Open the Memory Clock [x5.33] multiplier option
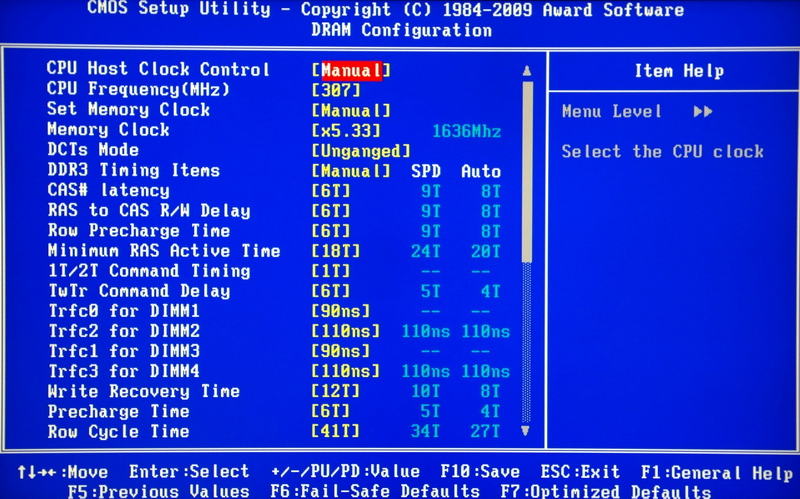 click(x=346, y=131)
